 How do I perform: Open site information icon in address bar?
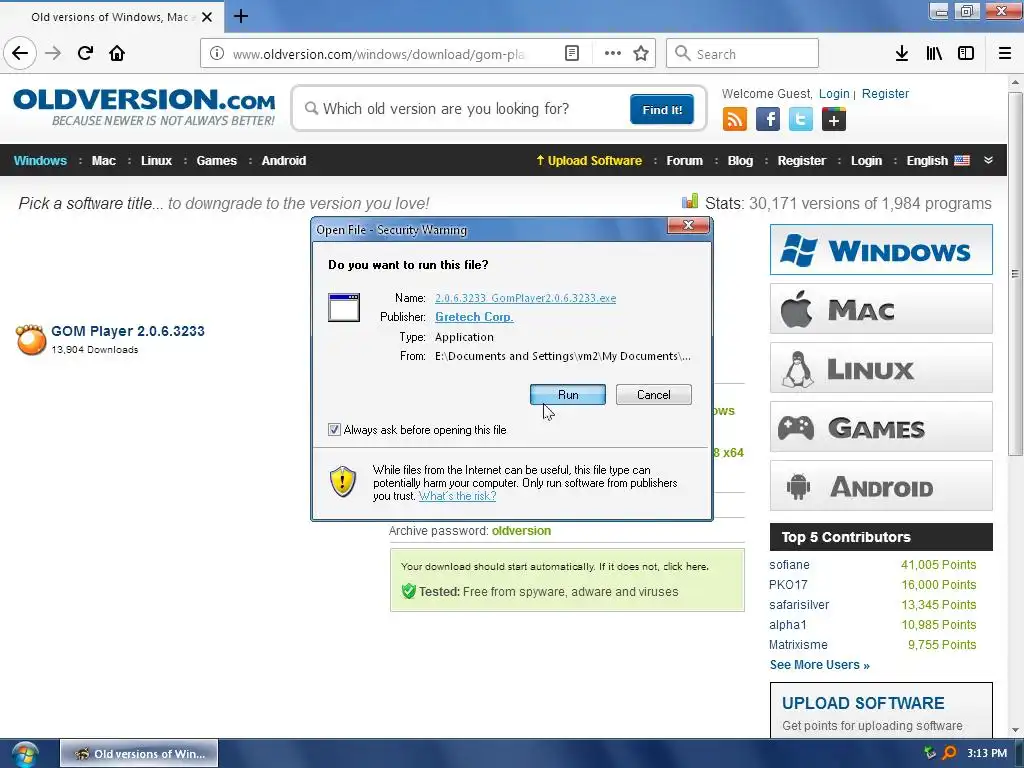[217, 54]
